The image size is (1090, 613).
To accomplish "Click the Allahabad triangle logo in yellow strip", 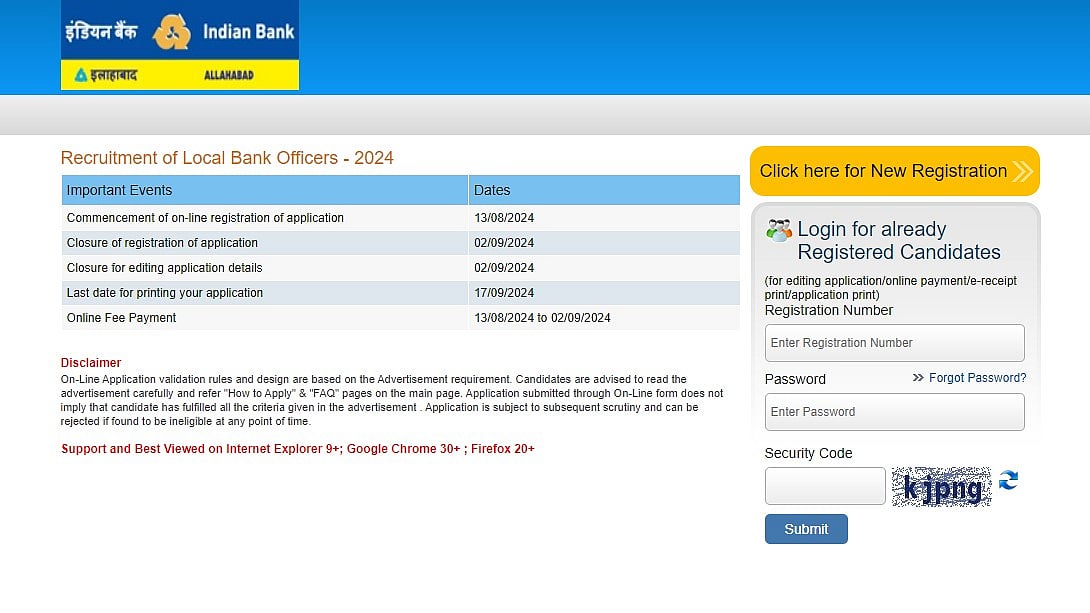I will pyautogui.click(x=81, y=75).
